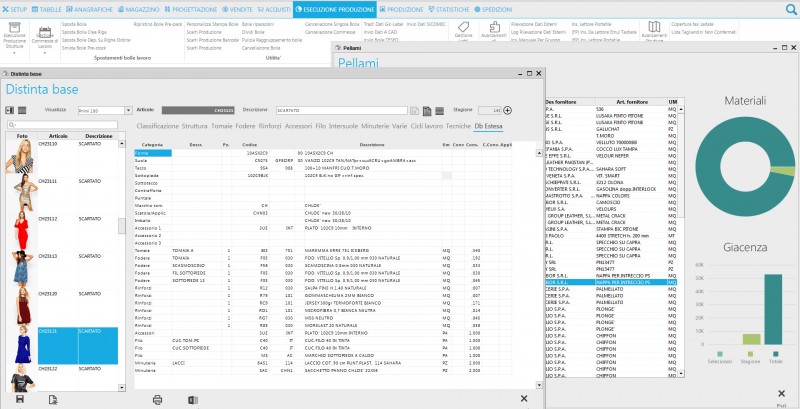The height and width of the screenshot is (409, 800).
Task: Click the save floppy disk icon
Action: (x=20, y=399)
